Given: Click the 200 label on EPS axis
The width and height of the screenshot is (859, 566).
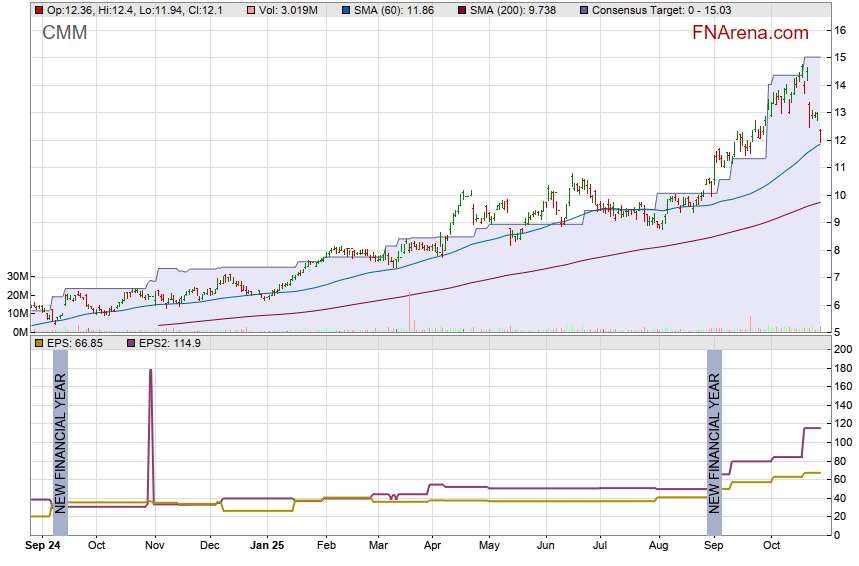Looking at the screenshot, I should tap(843, 350).
